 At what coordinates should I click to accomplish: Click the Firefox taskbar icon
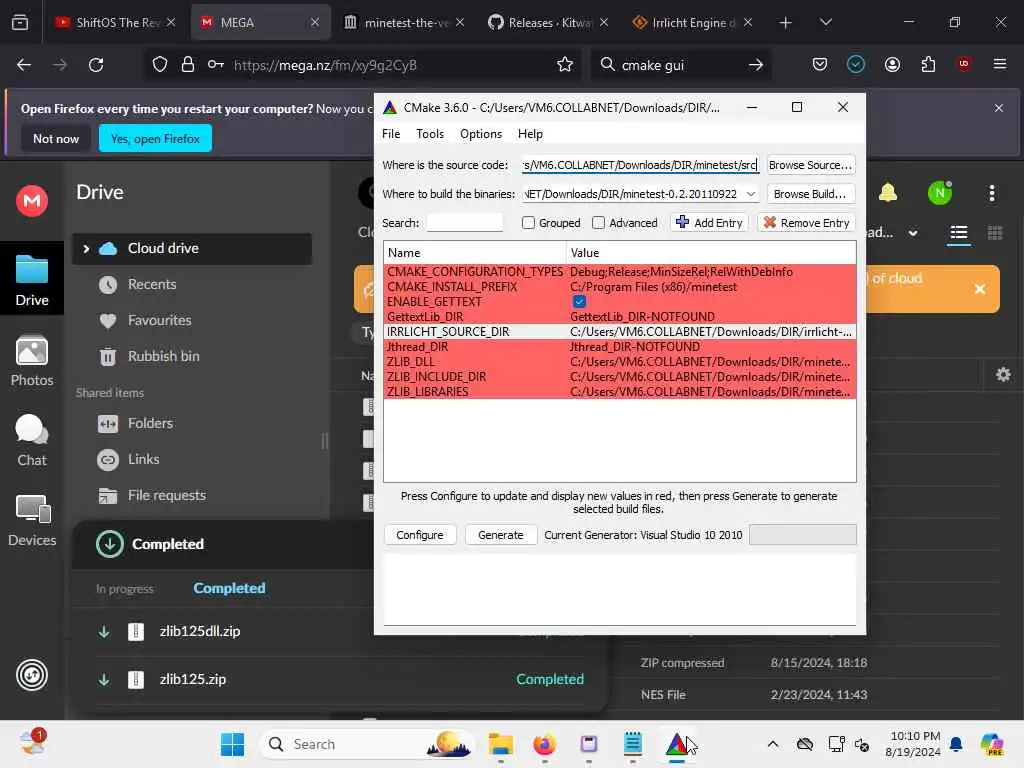[545, 744]
